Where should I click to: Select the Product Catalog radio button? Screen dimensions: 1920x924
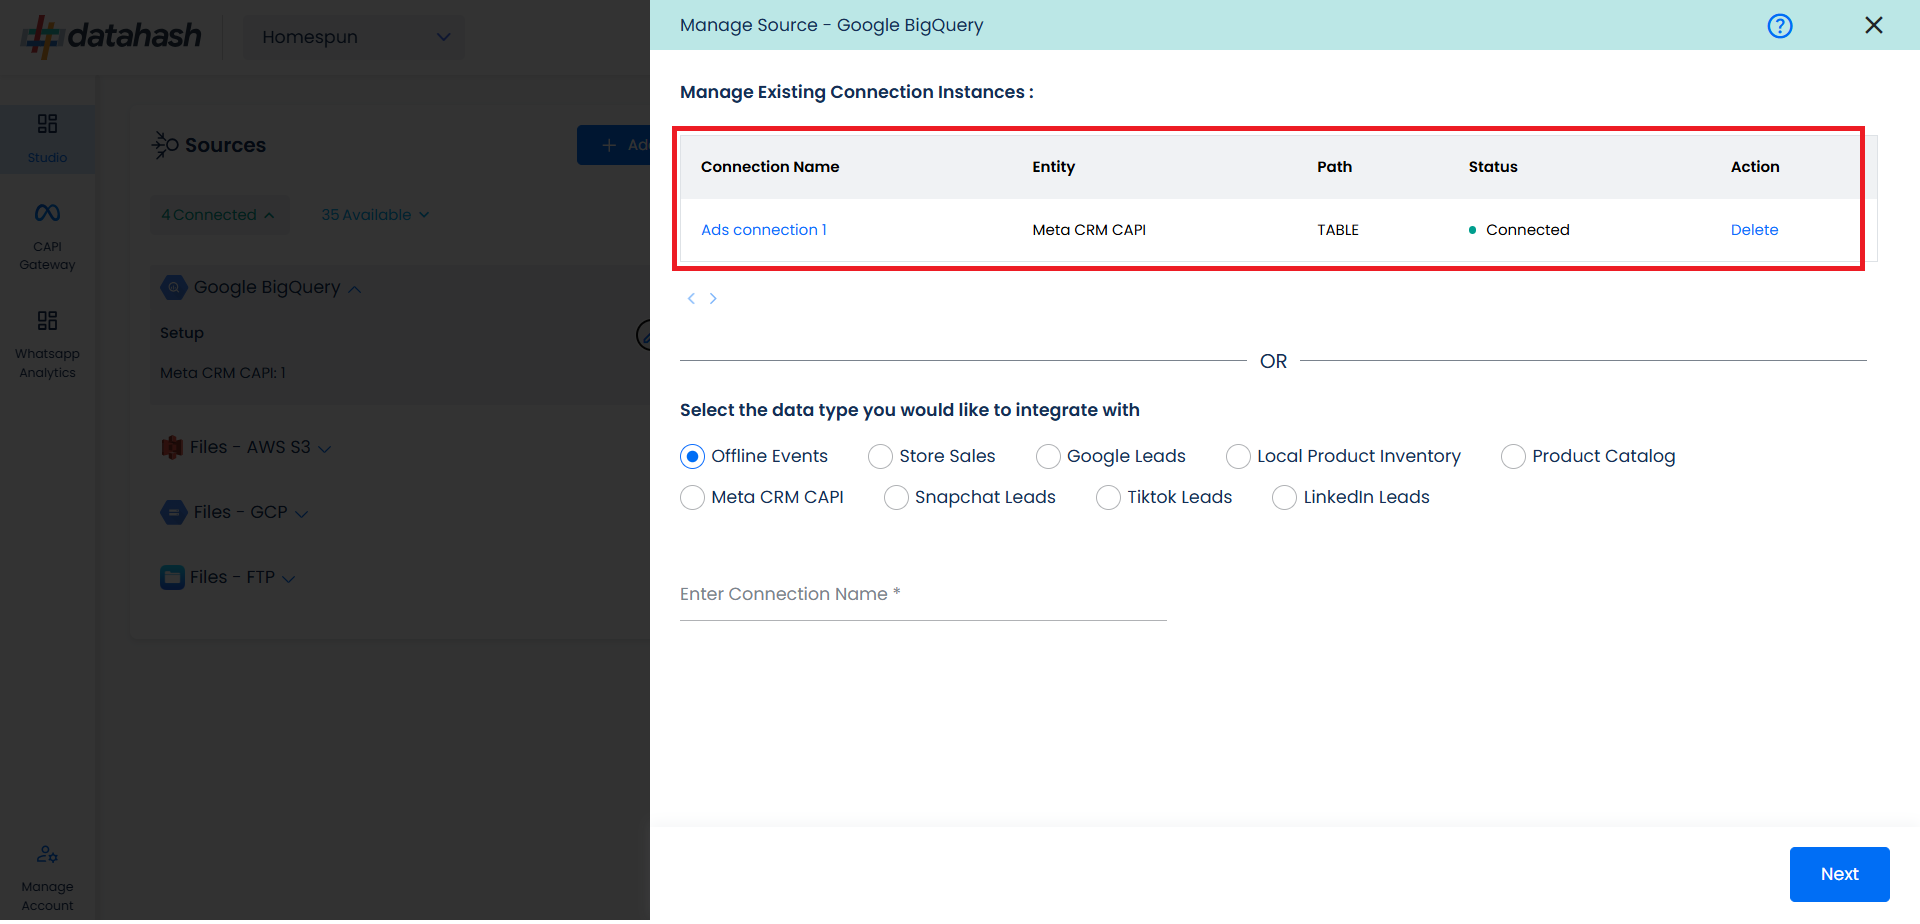pos(1513,457)
